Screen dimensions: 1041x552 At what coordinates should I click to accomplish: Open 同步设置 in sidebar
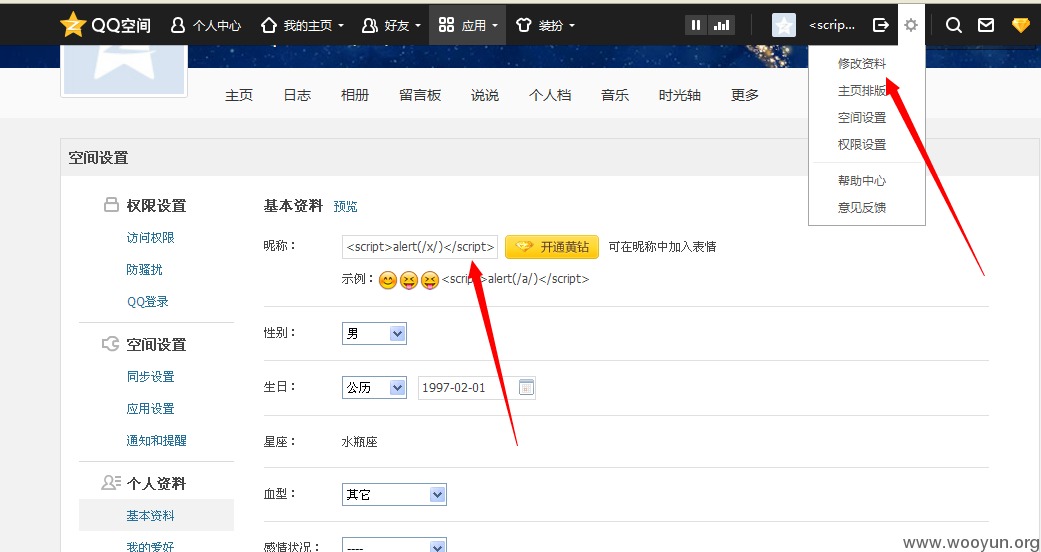pos(151,377)
